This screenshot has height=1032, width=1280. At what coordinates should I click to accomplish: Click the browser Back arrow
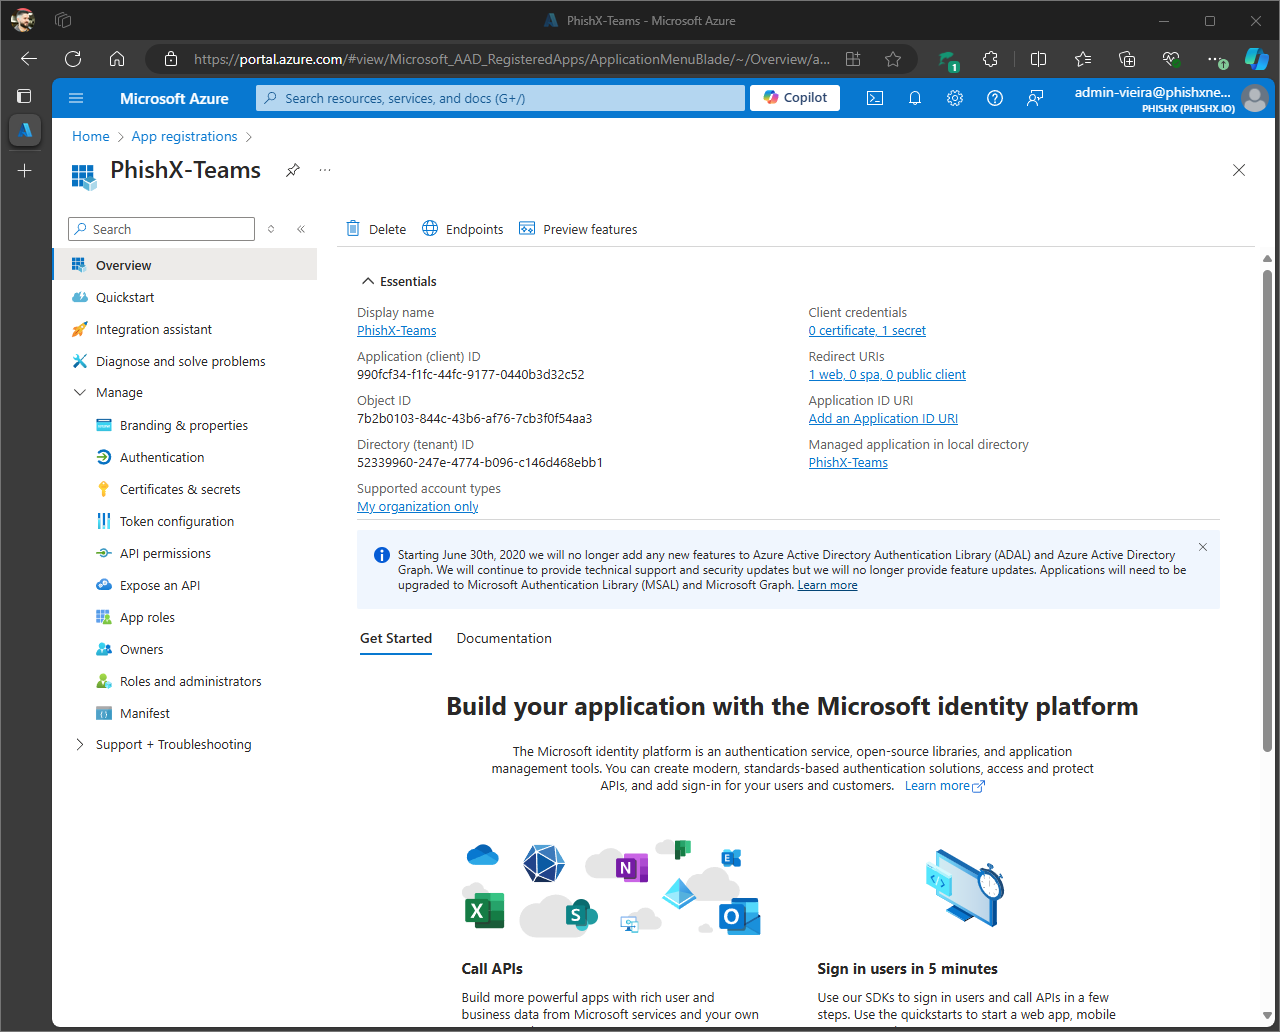coord(29,59)
